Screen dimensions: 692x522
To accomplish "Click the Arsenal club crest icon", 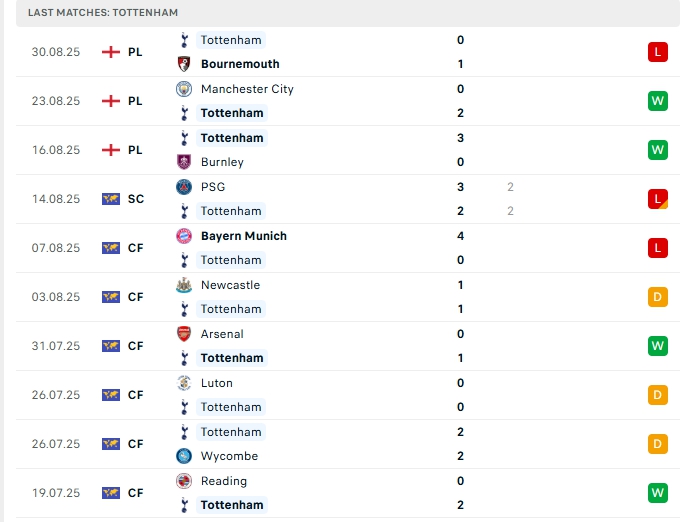I will [183, 334].
